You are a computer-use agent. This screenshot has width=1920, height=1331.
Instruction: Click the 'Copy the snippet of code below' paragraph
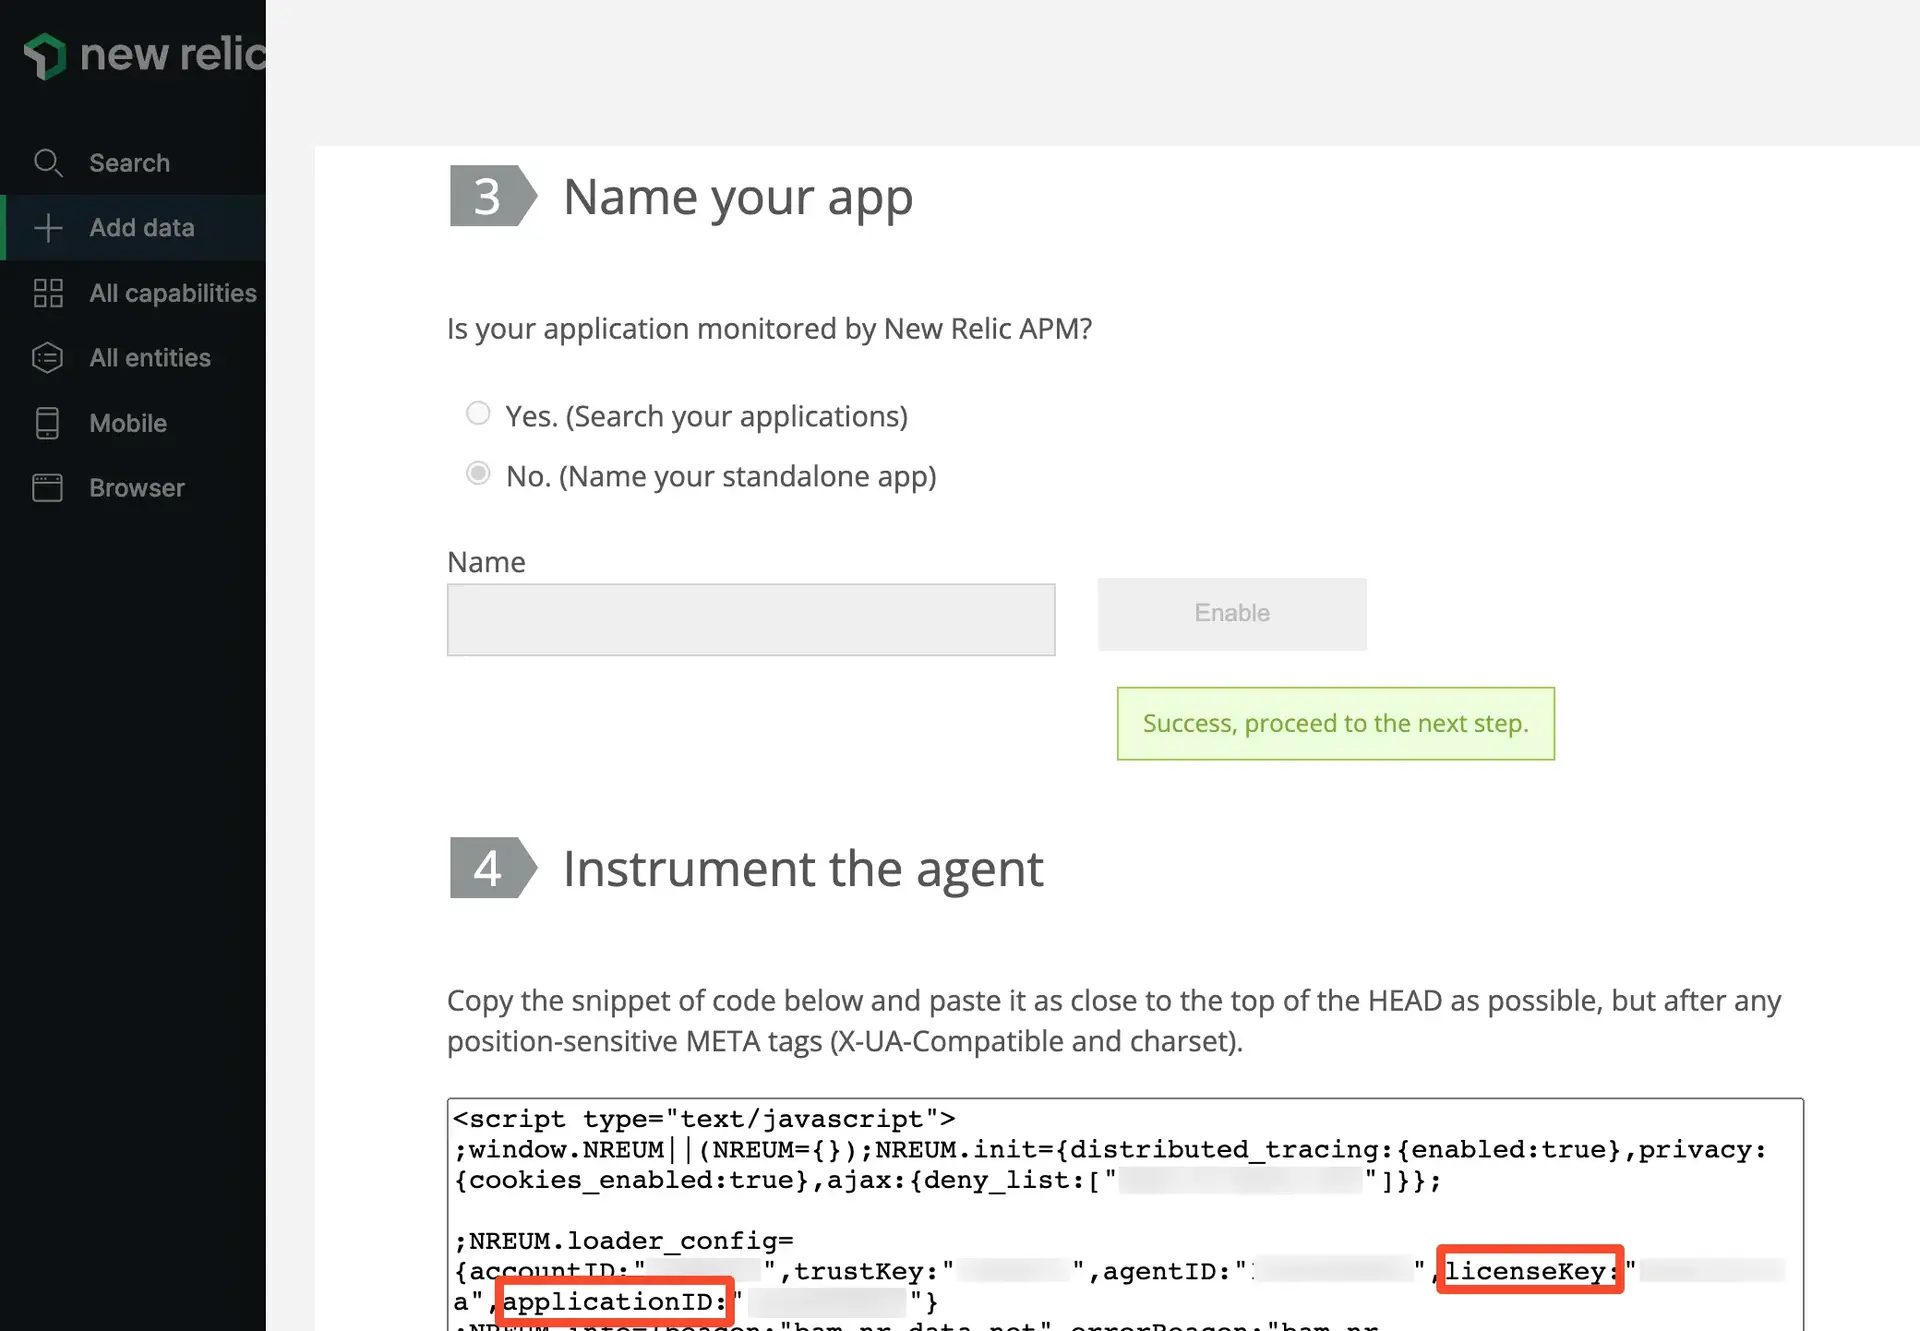coord(1114,1021)
